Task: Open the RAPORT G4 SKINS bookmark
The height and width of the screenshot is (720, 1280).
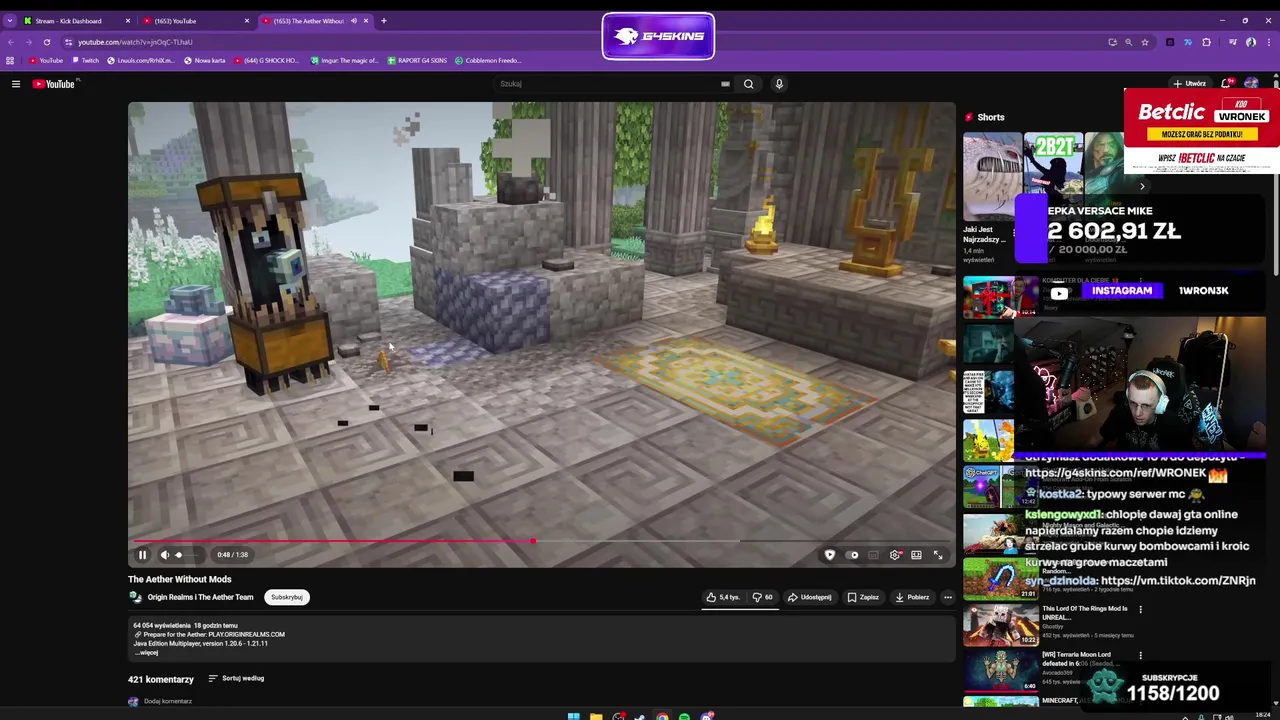Action: point(417,61)
